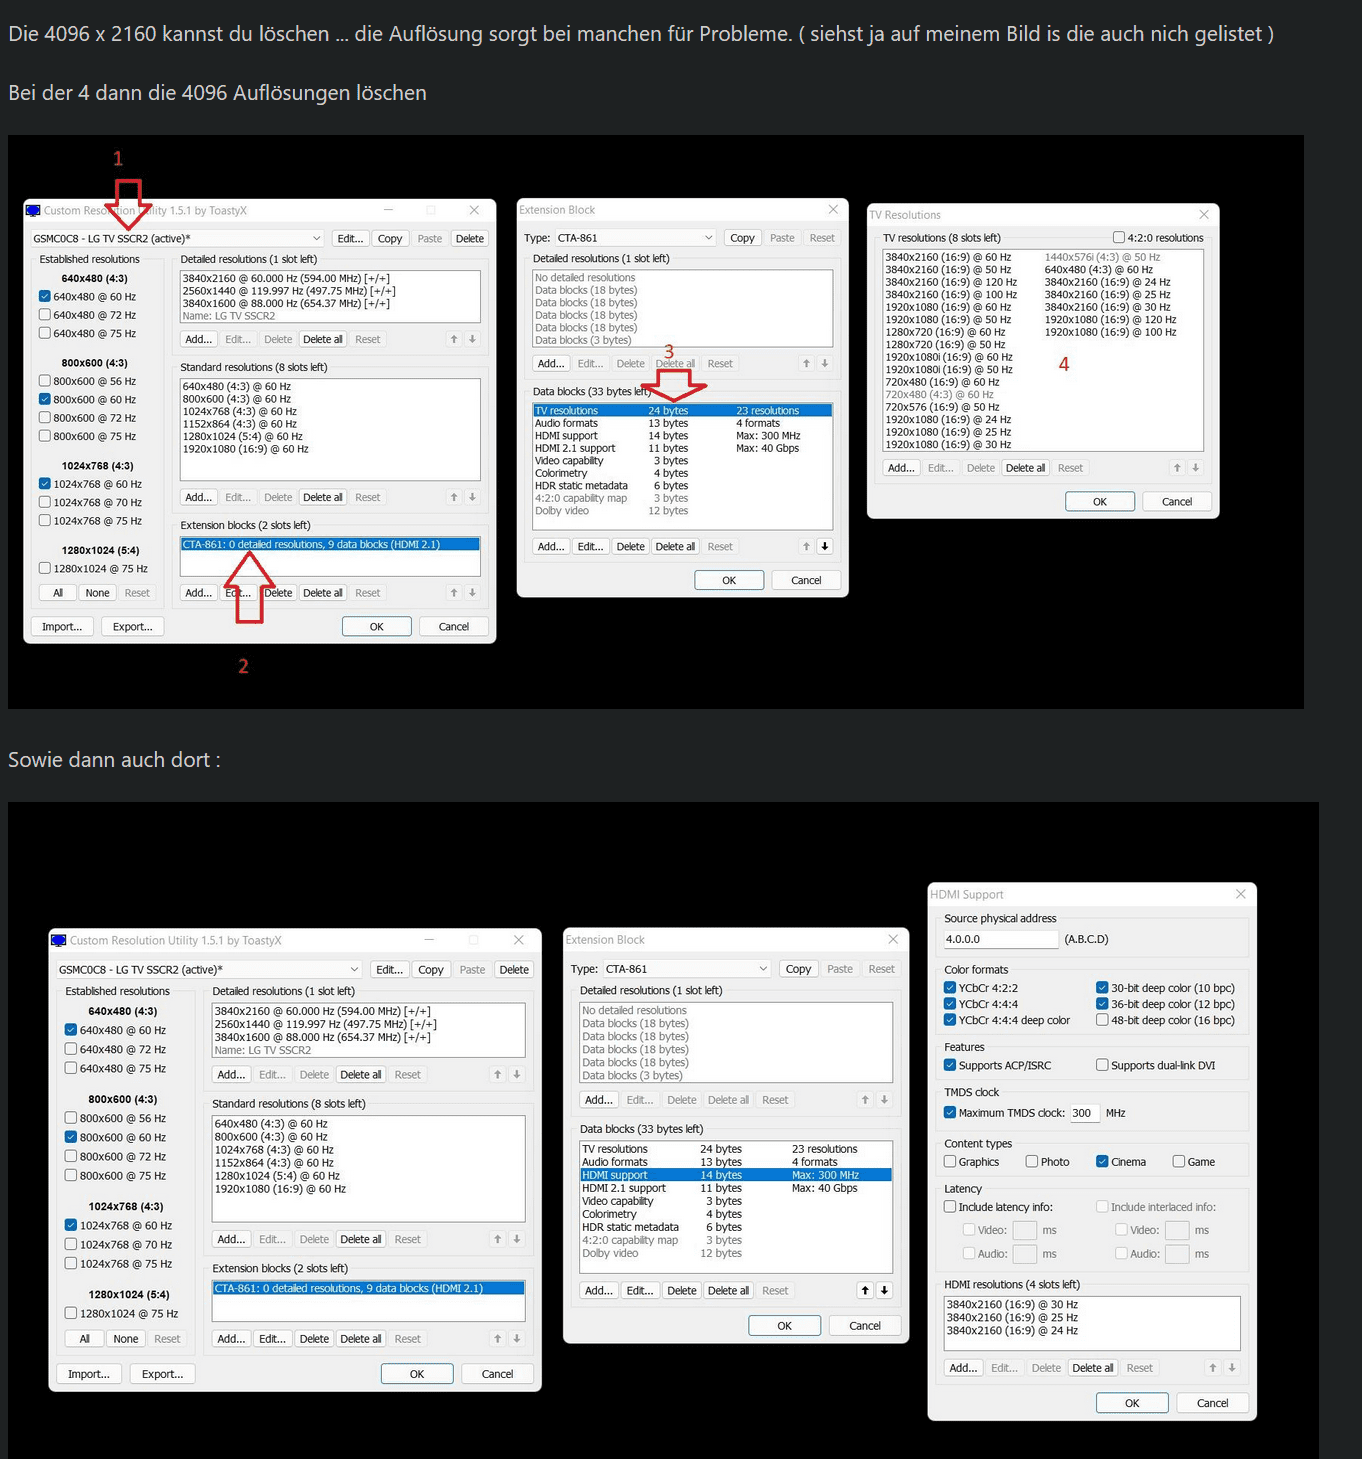Image resolution: width=1362 pixels, height=1459 pixels.
Task: Click the move-up arrow under Data blocks in lower Extension Block
Action: point(865,1290)
